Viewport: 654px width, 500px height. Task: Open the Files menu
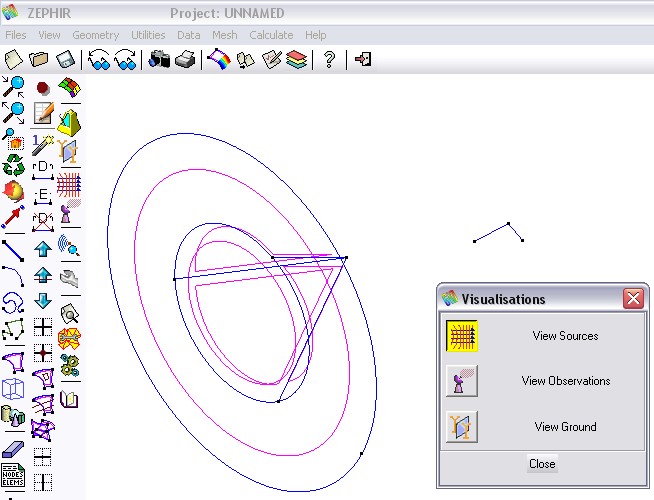15,35
